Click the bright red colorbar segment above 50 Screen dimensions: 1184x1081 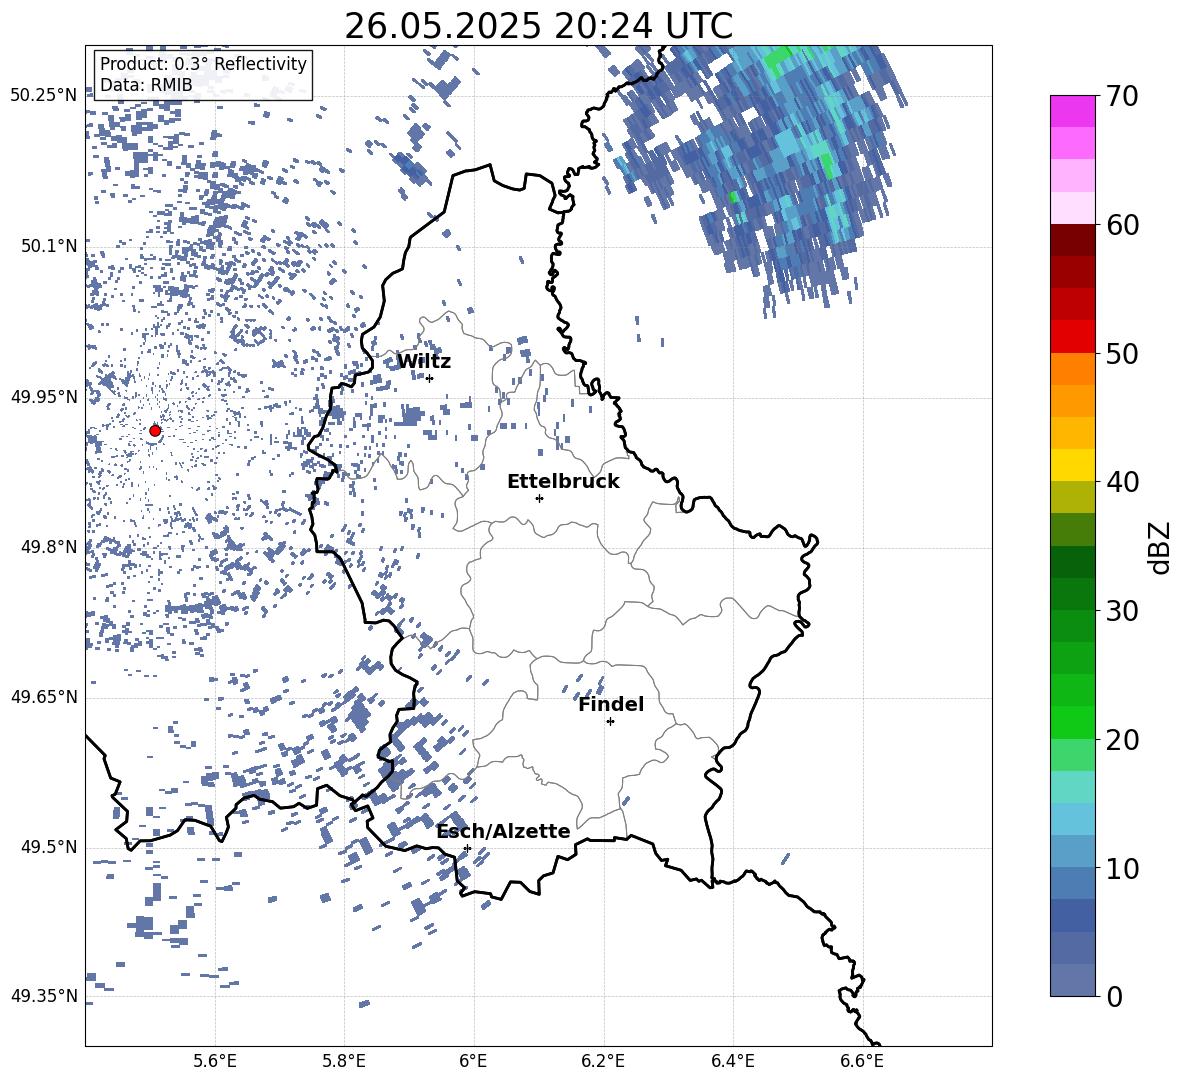click(x=1072, y=337)
